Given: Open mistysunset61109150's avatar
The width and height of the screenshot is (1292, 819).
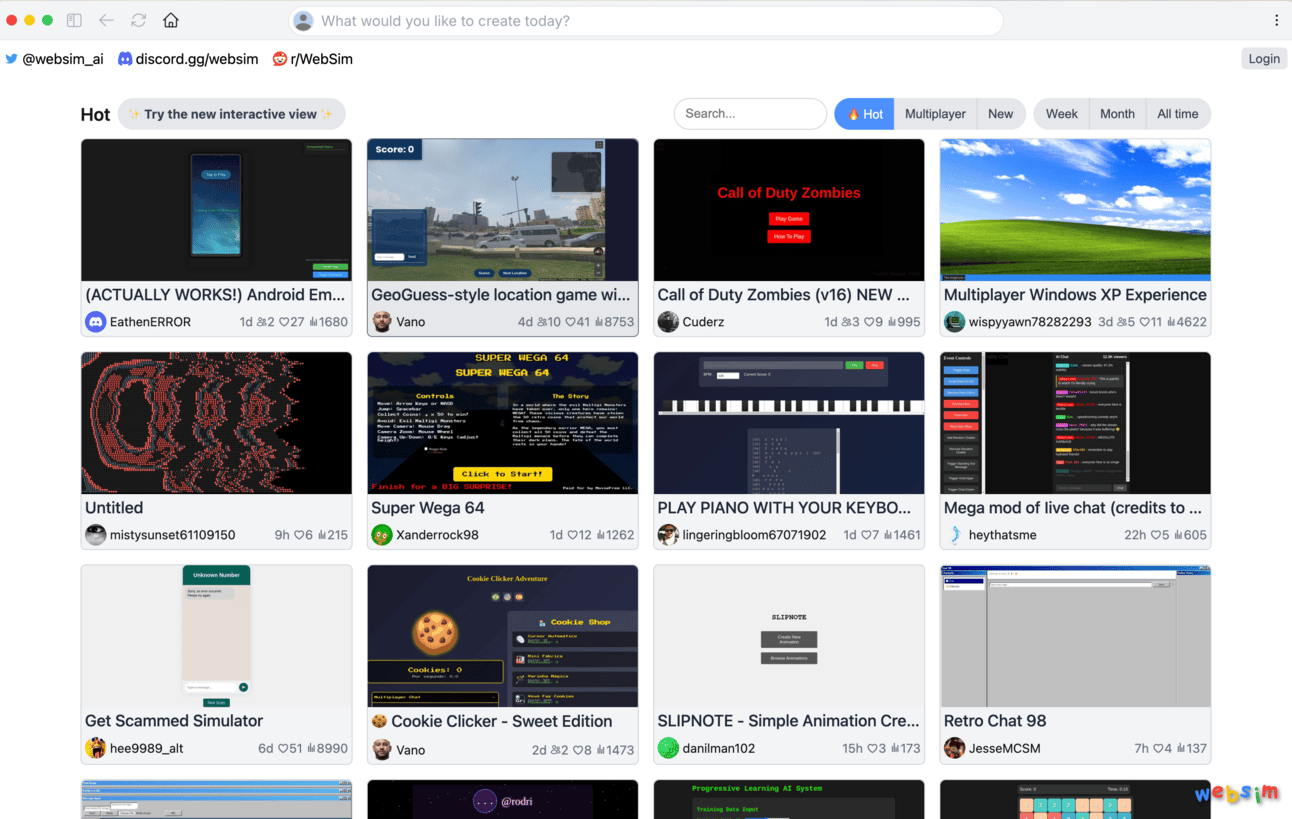Looking at the screenshot, I should 96,535.
